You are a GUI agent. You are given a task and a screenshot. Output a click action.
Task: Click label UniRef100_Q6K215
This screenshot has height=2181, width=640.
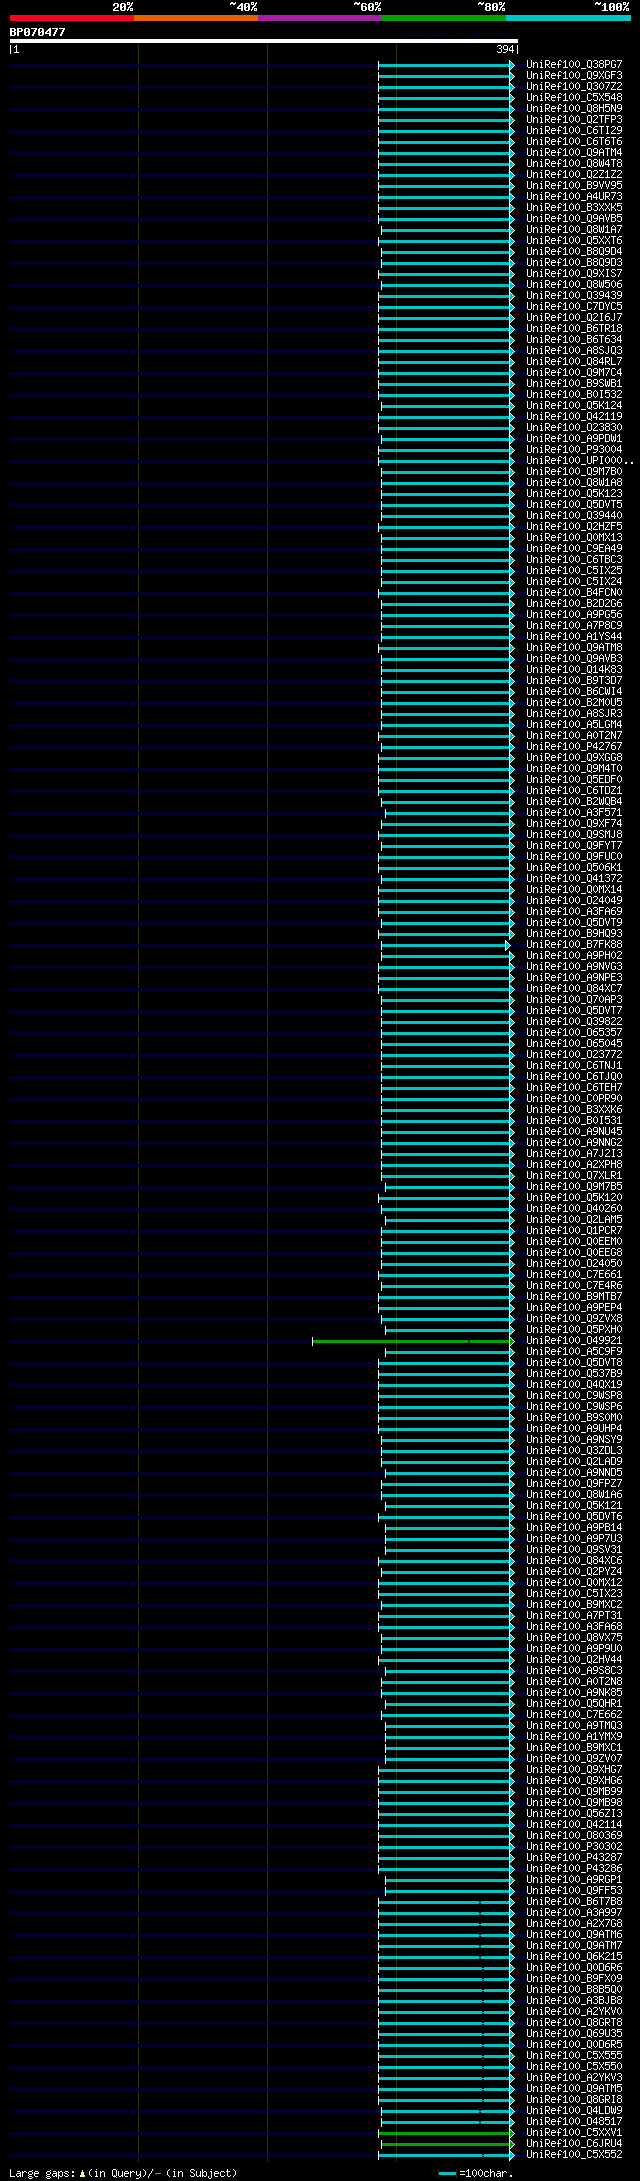coord(574,1956)
